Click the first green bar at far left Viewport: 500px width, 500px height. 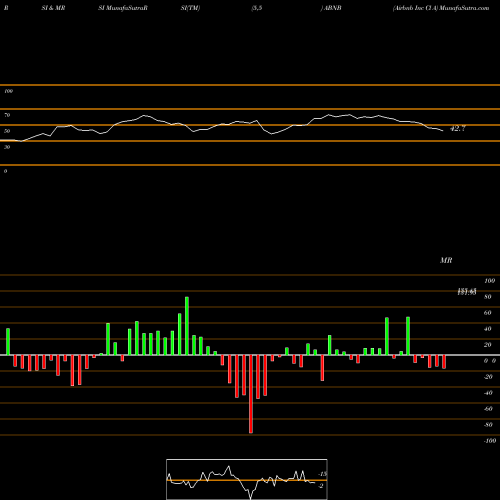pos(8,342)
